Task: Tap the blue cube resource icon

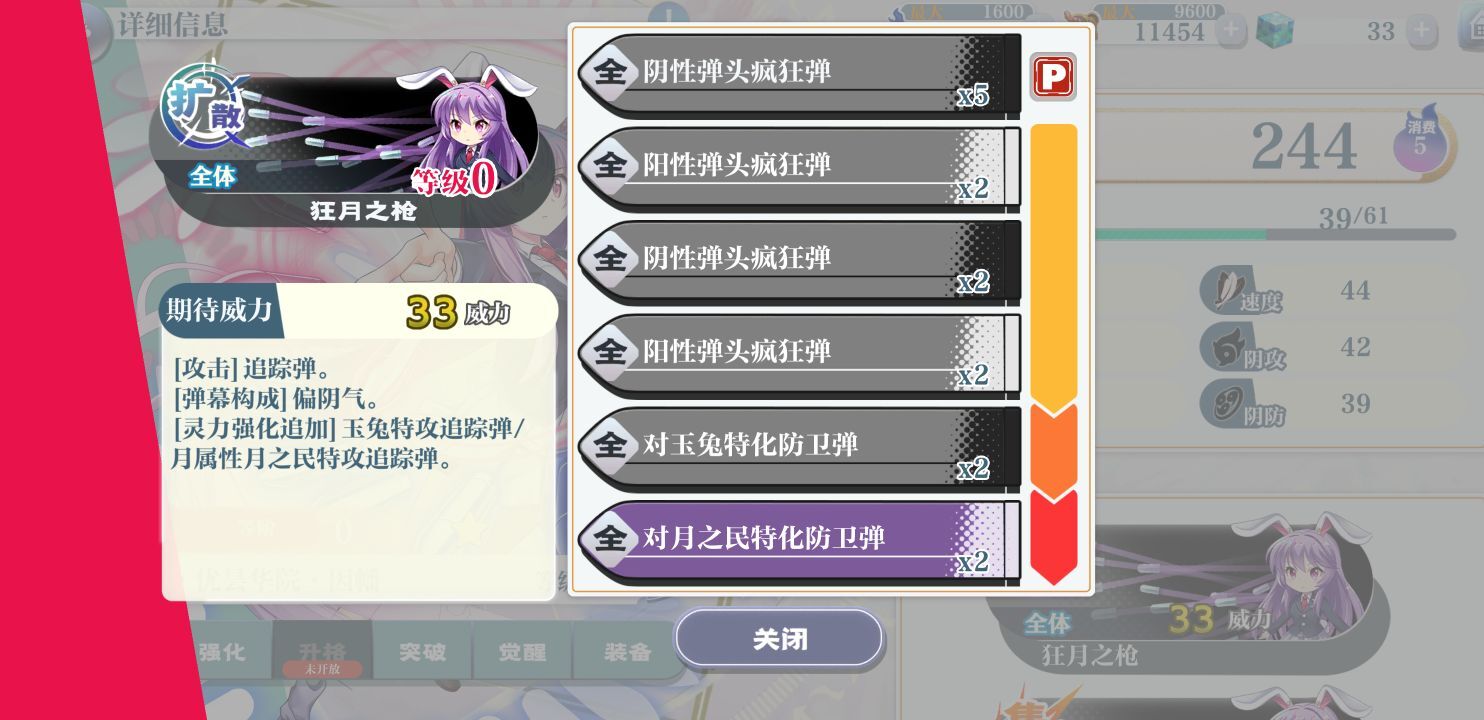Action: point(1275,30)
